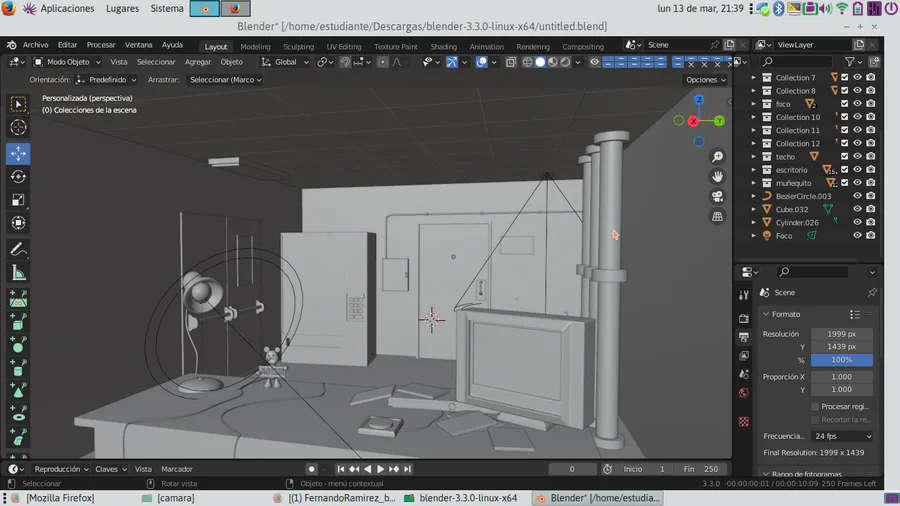Image resolution: width=900 pixels, height=506 pixels.
Task: Select the Measure tool
Action: pyautogui.click(x=18, y=273)
